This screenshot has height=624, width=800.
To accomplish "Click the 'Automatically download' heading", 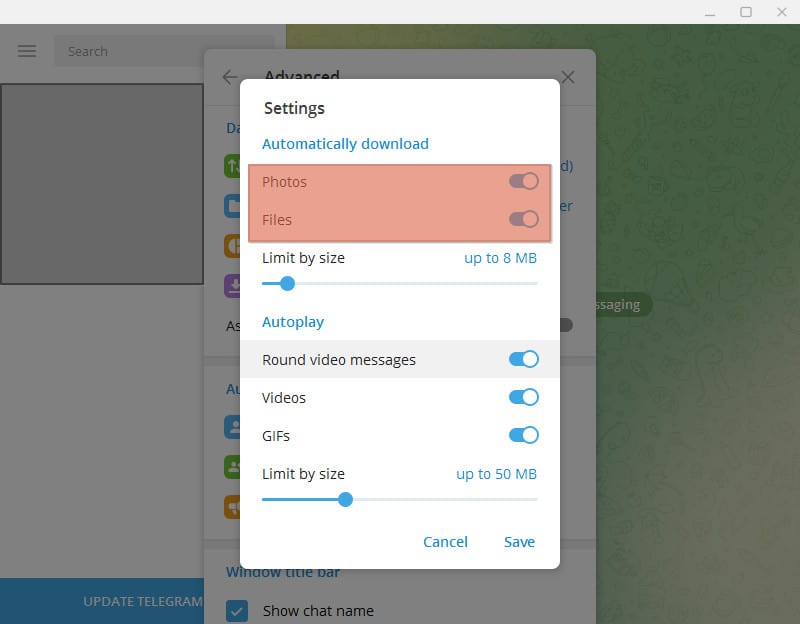I will tap(345, 144).
